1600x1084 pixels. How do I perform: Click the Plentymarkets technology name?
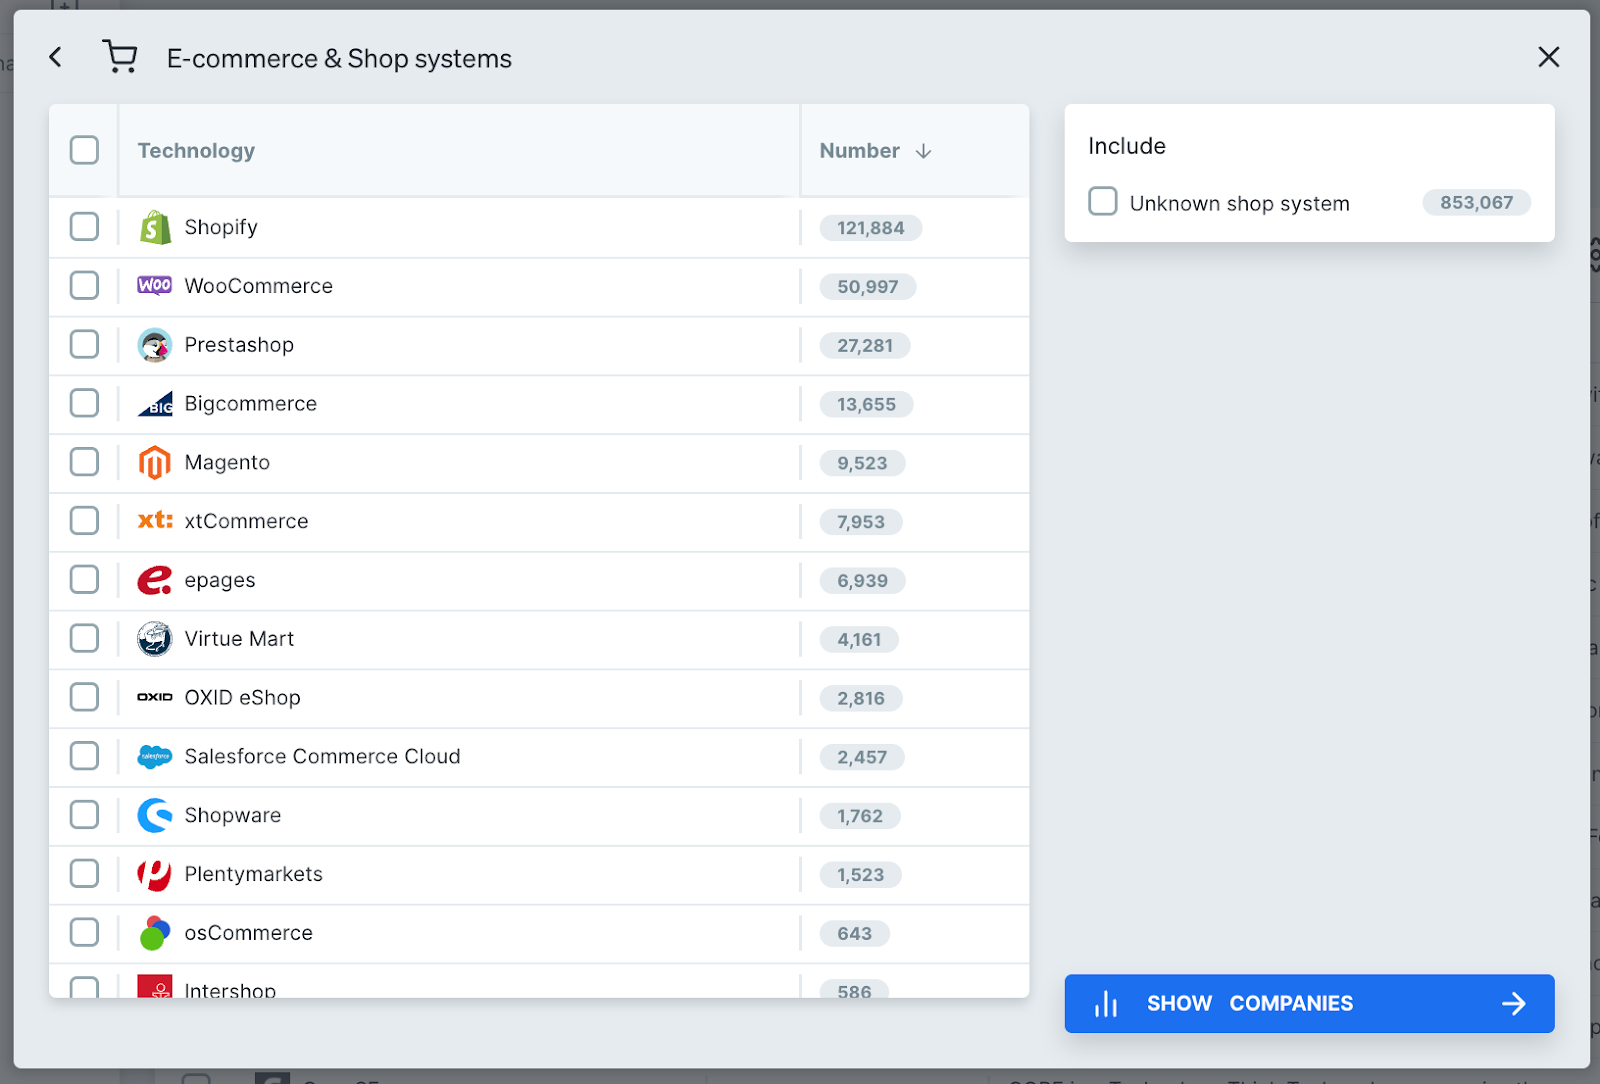(254, 875)
